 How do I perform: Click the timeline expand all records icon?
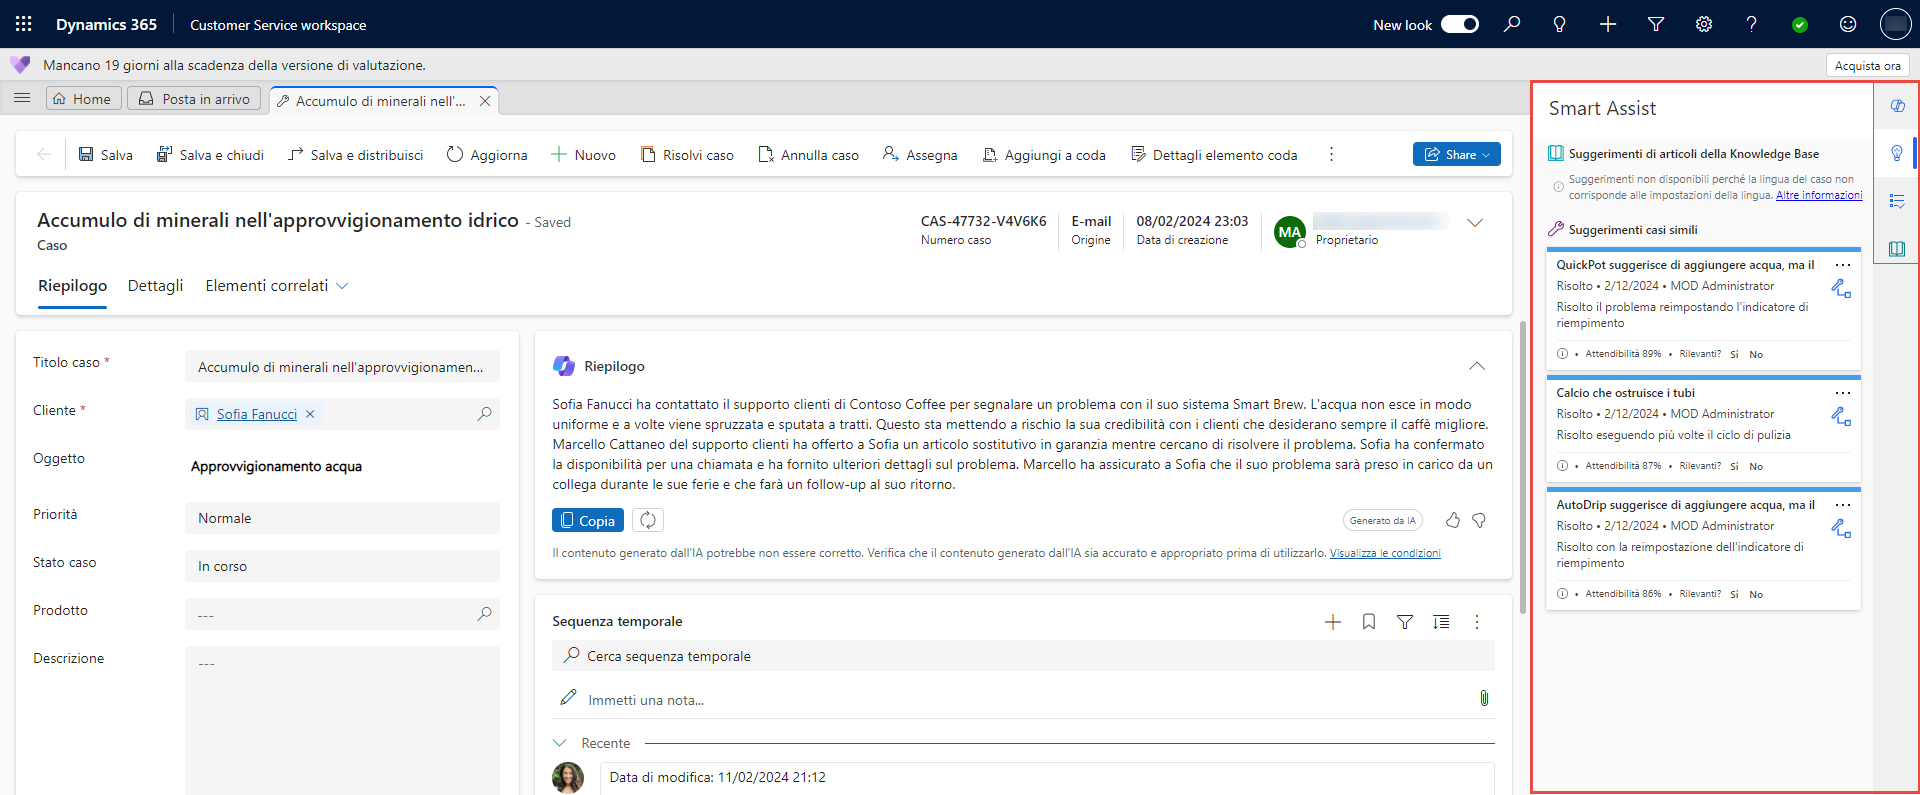click(1441, 622)
